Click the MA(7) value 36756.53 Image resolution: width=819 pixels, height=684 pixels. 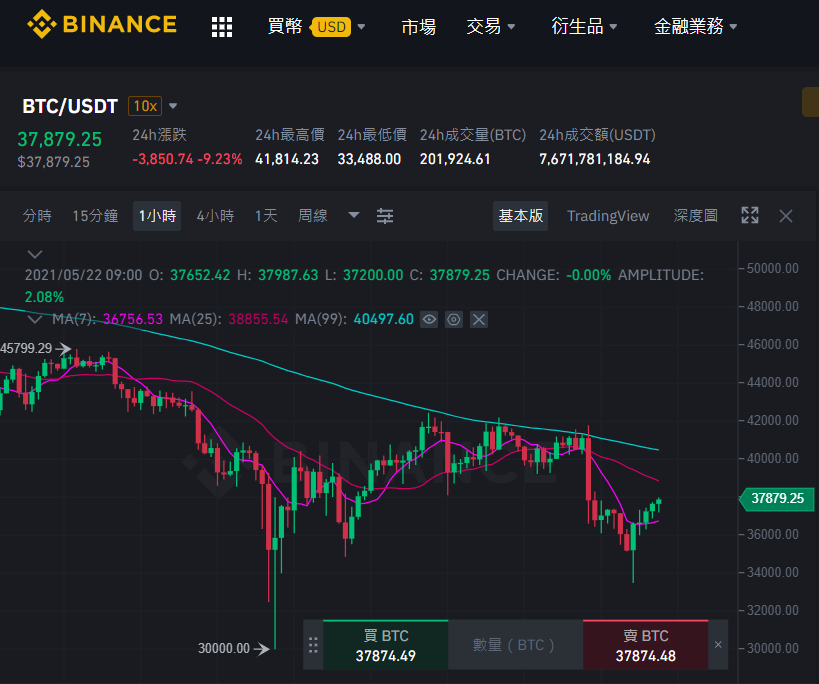(133, 319)
